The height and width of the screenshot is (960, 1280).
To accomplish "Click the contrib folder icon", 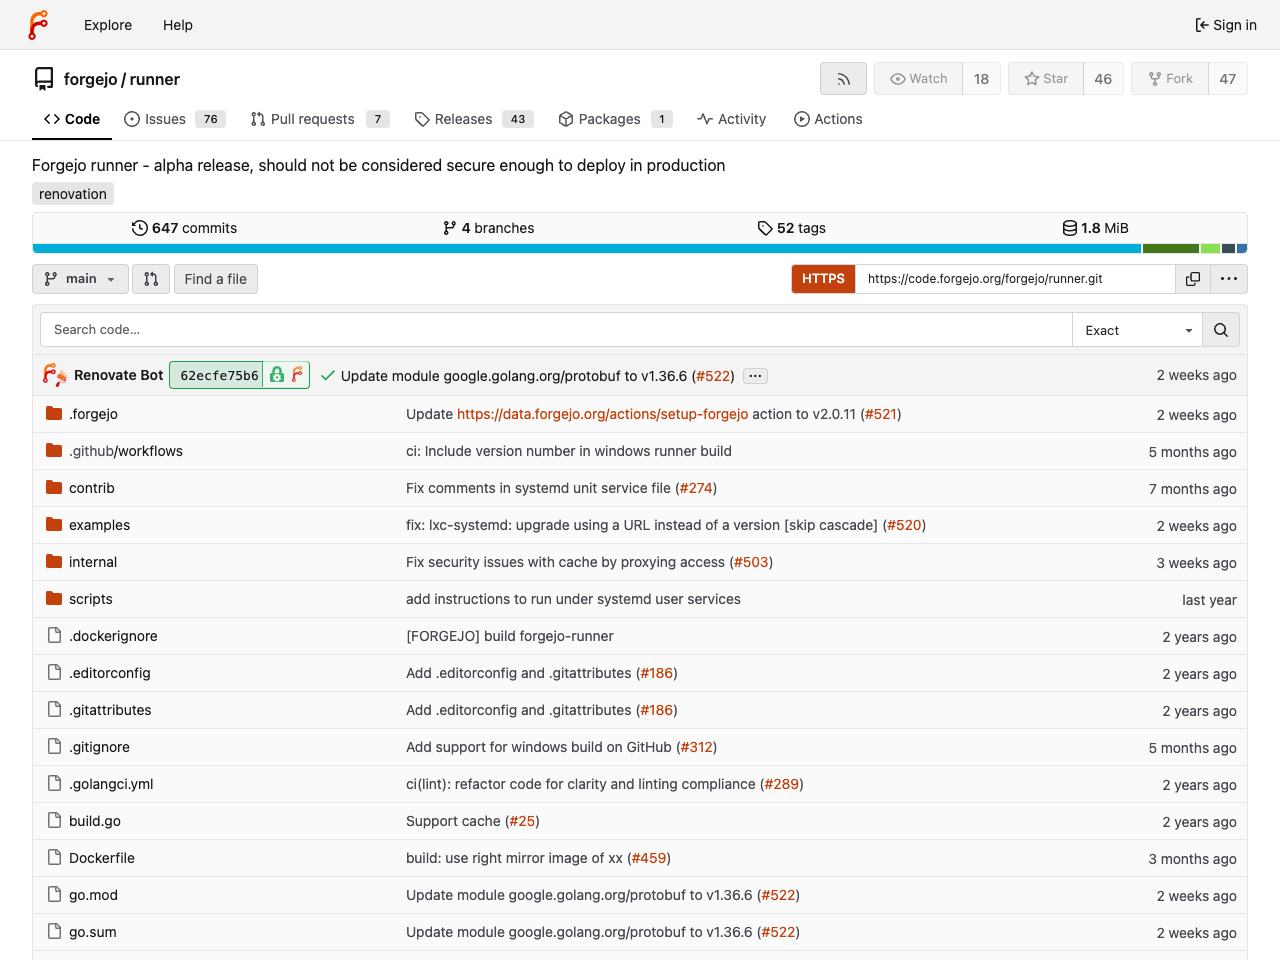I will pos(54,488).
